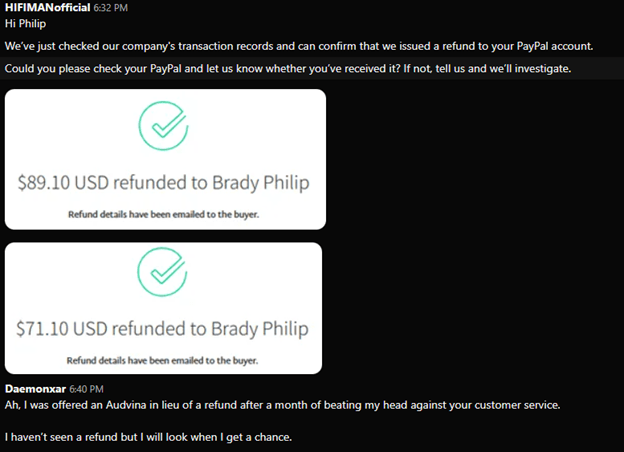Click "Brady Philip" in the $89.10 receipt
The height and width of the screenshot is (452, 624).
(260, 184)
